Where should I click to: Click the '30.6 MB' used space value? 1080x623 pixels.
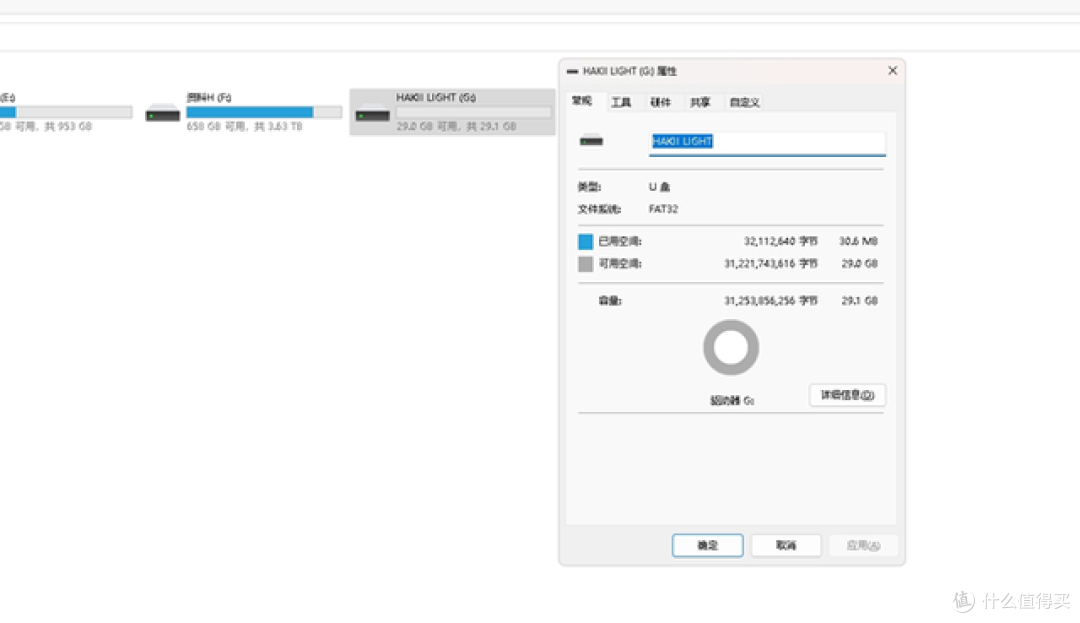click(x=858, y=241)
